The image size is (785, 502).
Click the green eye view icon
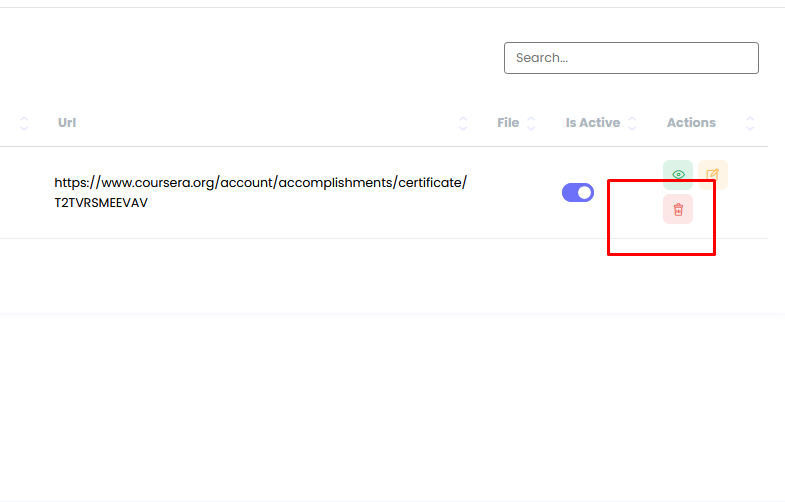point(678,175)
